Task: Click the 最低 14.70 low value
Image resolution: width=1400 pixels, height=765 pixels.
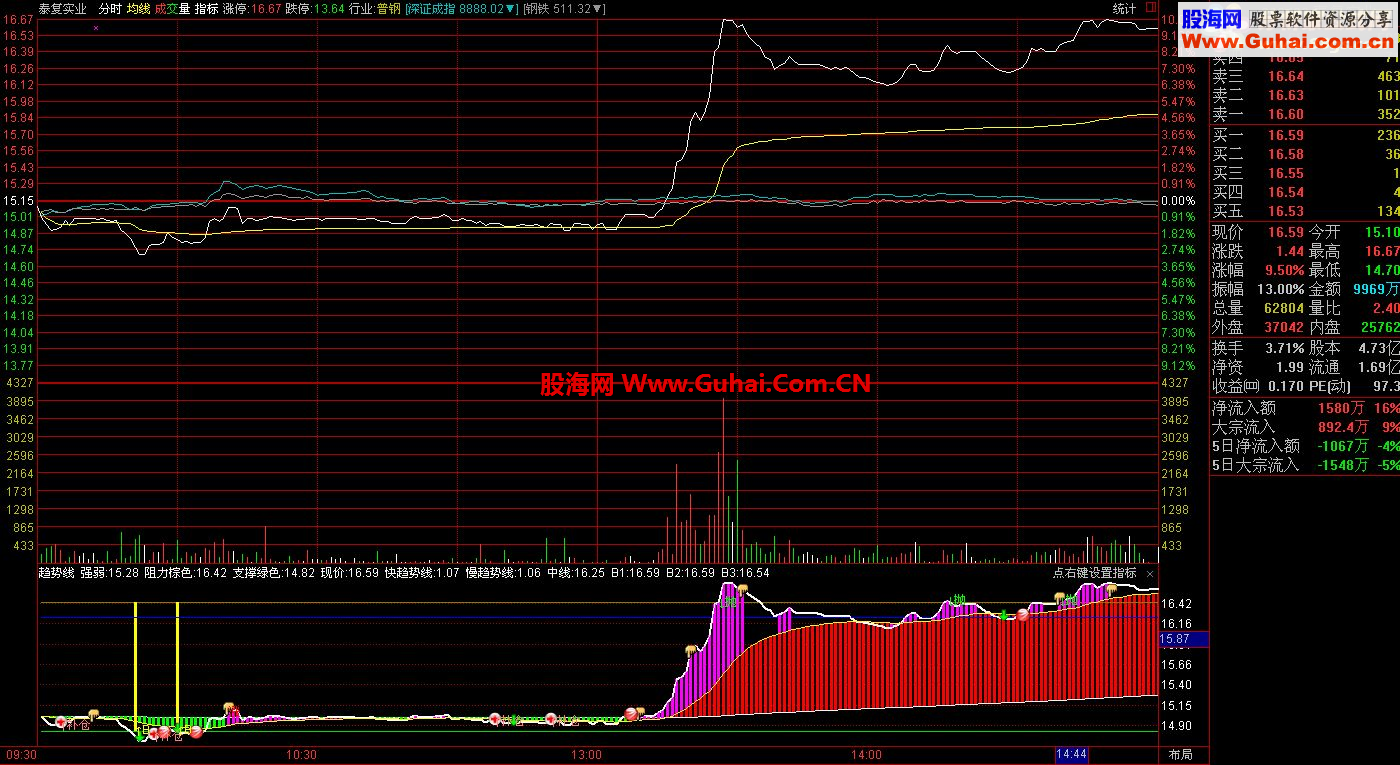Action: coord(1382,270)
